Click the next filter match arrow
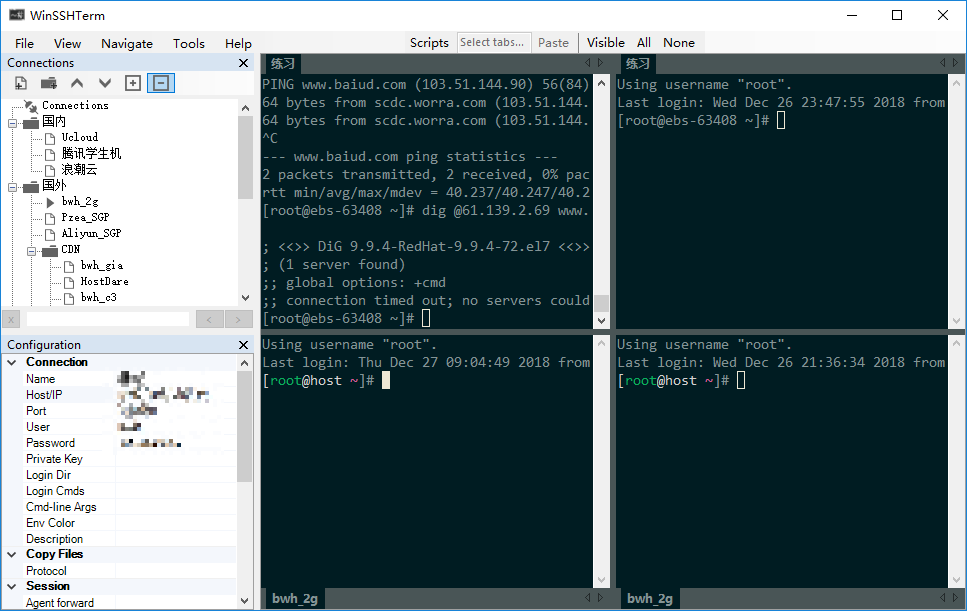The height and width of the screenshot is (611, 967). point(239,319)
